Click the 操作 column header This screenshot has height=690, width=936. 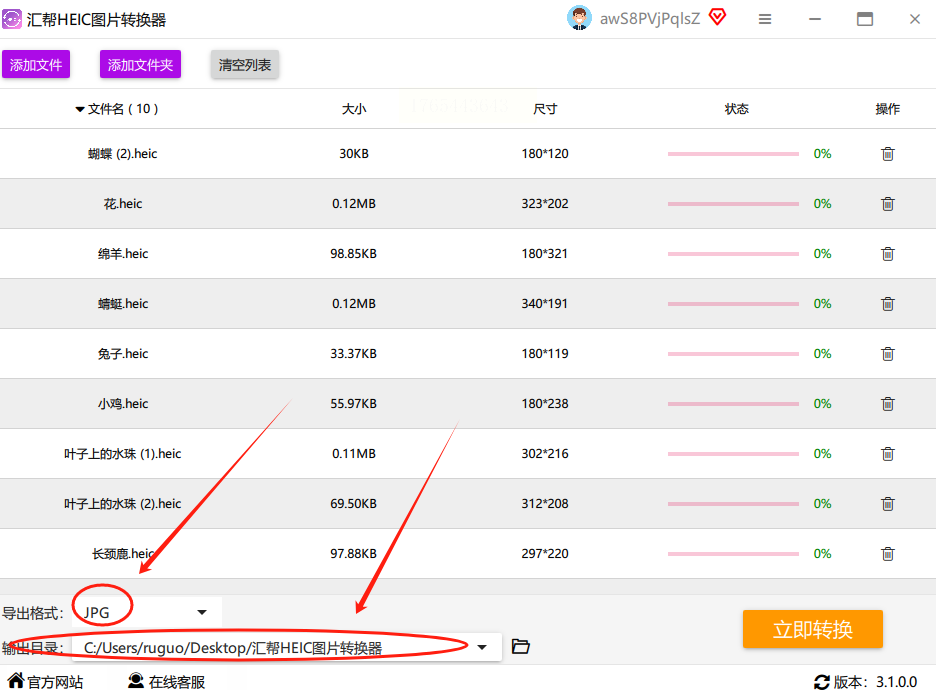tap(888, 109)
